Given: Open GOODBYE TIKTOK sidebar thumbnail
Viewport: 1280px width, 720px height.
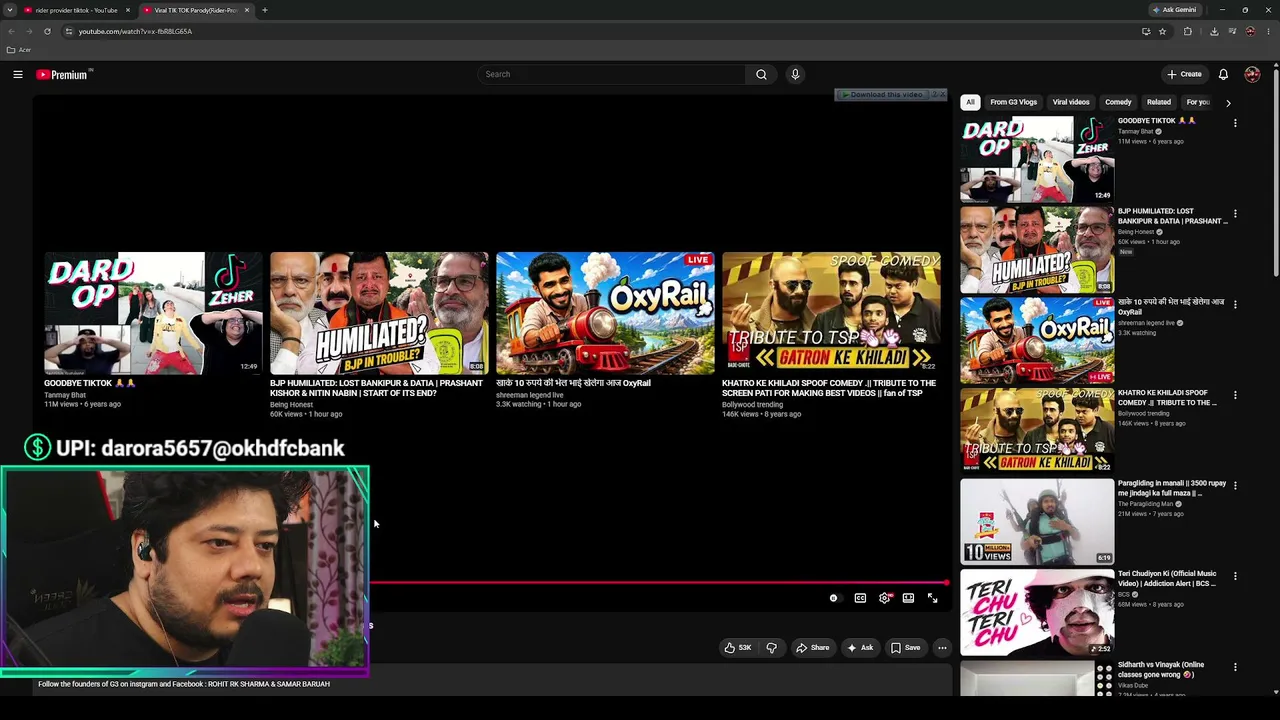Looking at the screenshot, I should 1037,159.
